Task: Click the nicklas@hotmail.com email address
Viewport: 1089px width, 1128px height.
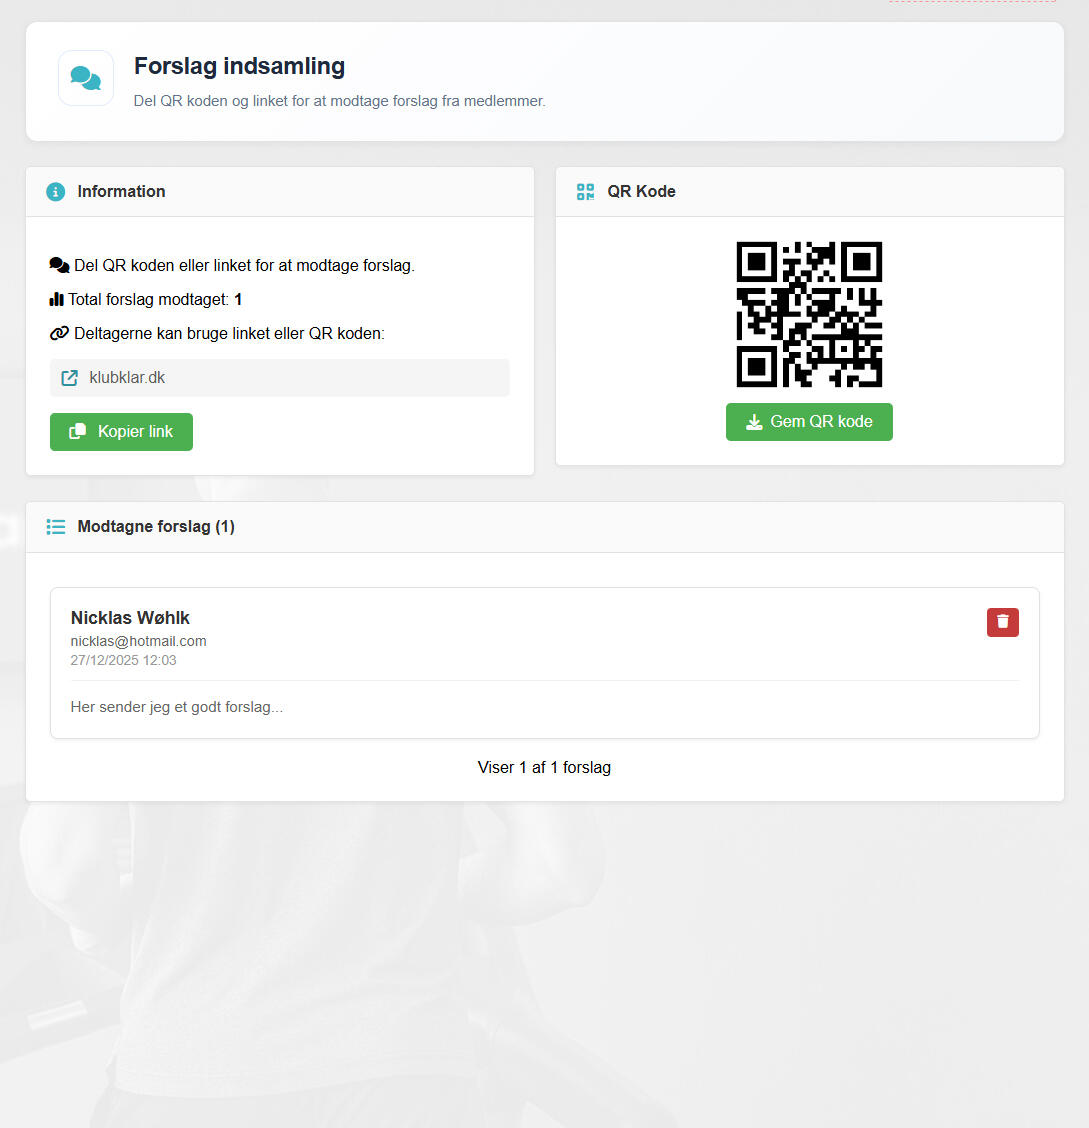Action: pos(138,641)
